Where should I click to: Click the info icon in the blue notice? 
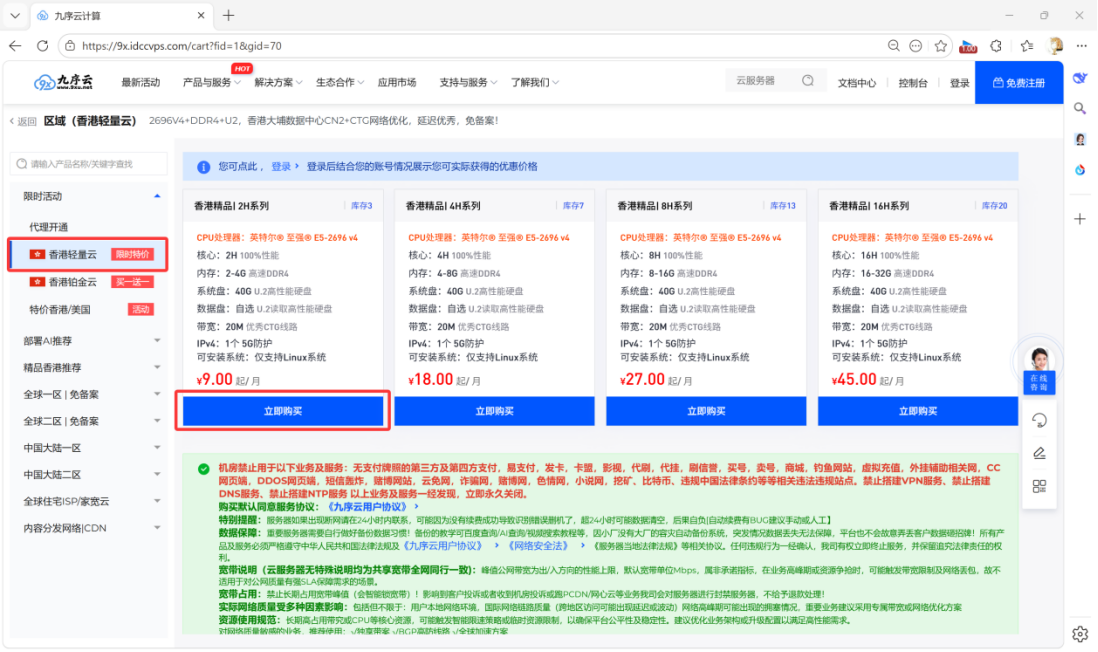tap(203, 167)
